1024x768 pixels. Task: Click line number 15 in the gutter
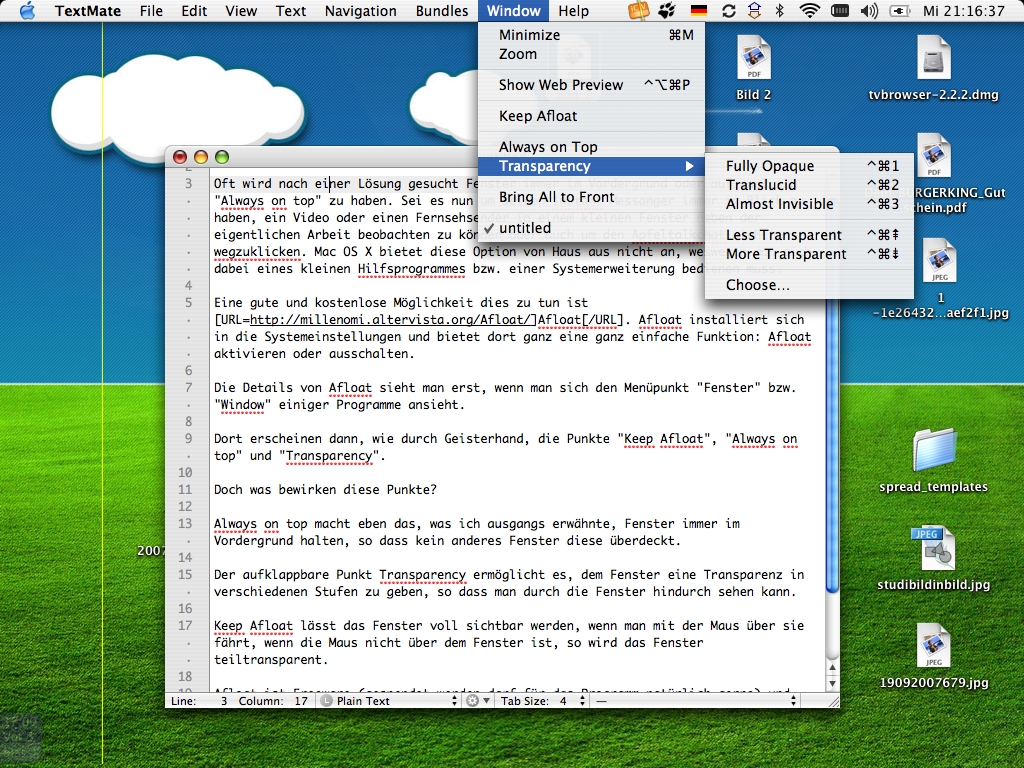coord(185,575)
